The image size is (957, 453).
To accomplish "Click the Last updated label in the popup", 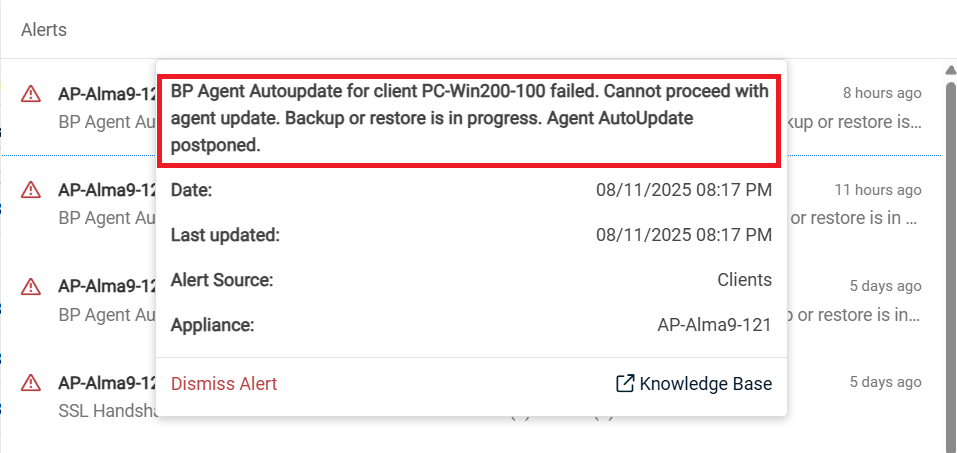I will coord(225,236).
